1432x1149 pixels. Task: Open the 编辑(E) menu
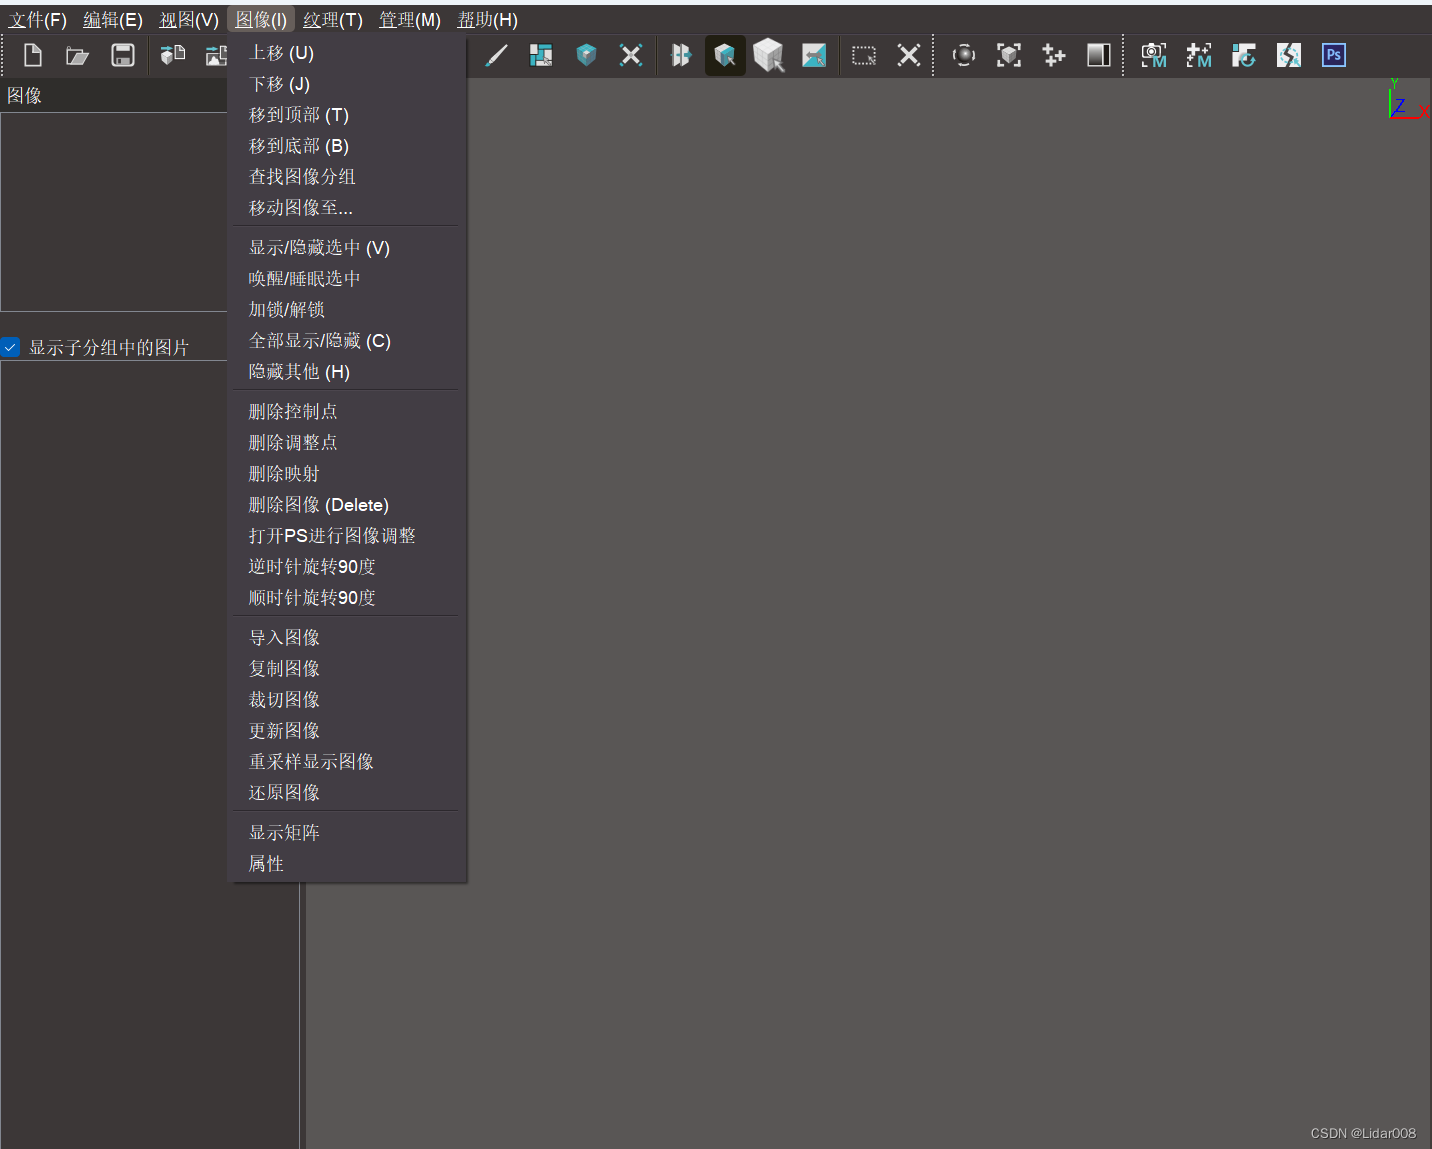113,20
